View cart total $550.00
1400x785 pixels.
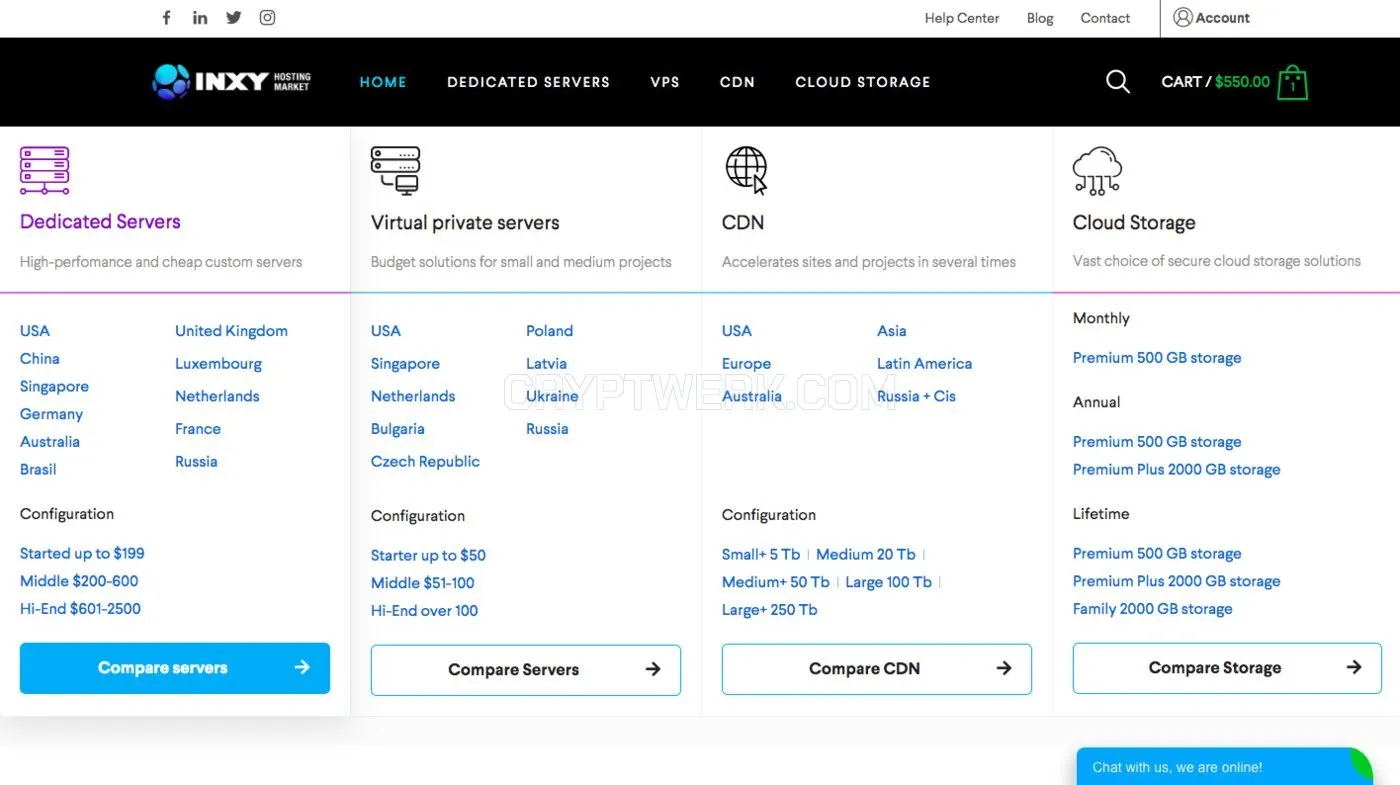coord(1242,82)
